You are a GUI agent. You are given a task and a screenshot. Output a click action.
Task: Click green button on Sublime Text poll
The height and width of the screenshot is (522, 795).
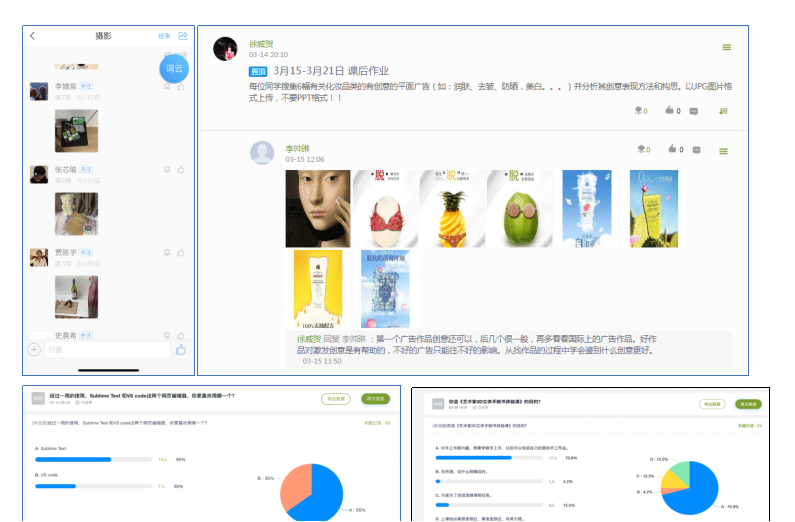click(x=376, y=398)
